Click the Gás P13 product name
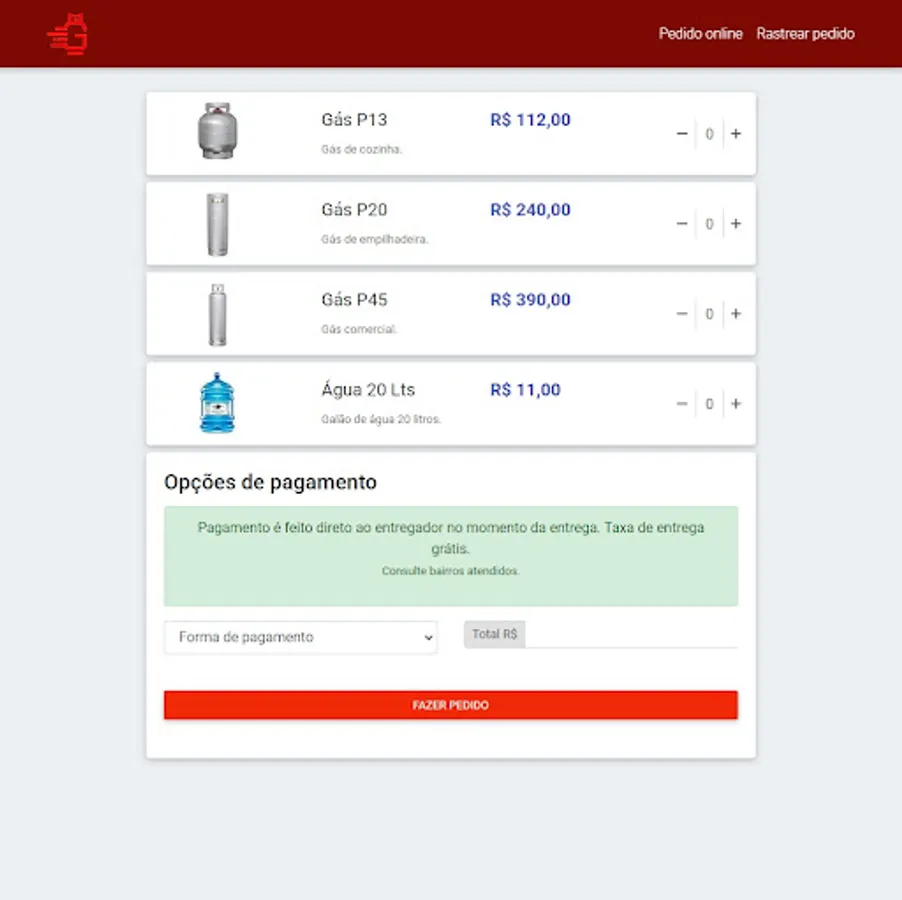This screenshot has height=900, width=902. [x=354, y=120]
